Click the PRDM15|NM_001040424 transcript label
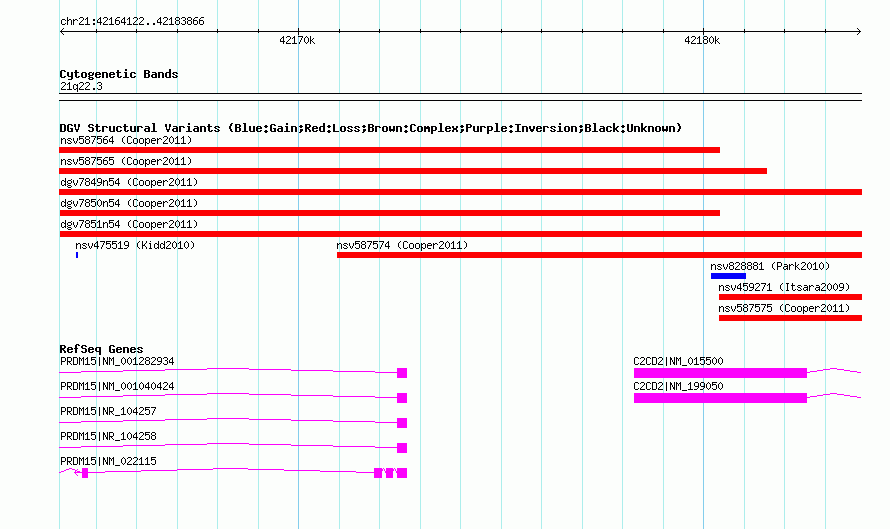Screen dimensions: 890x529 [117, 386]
